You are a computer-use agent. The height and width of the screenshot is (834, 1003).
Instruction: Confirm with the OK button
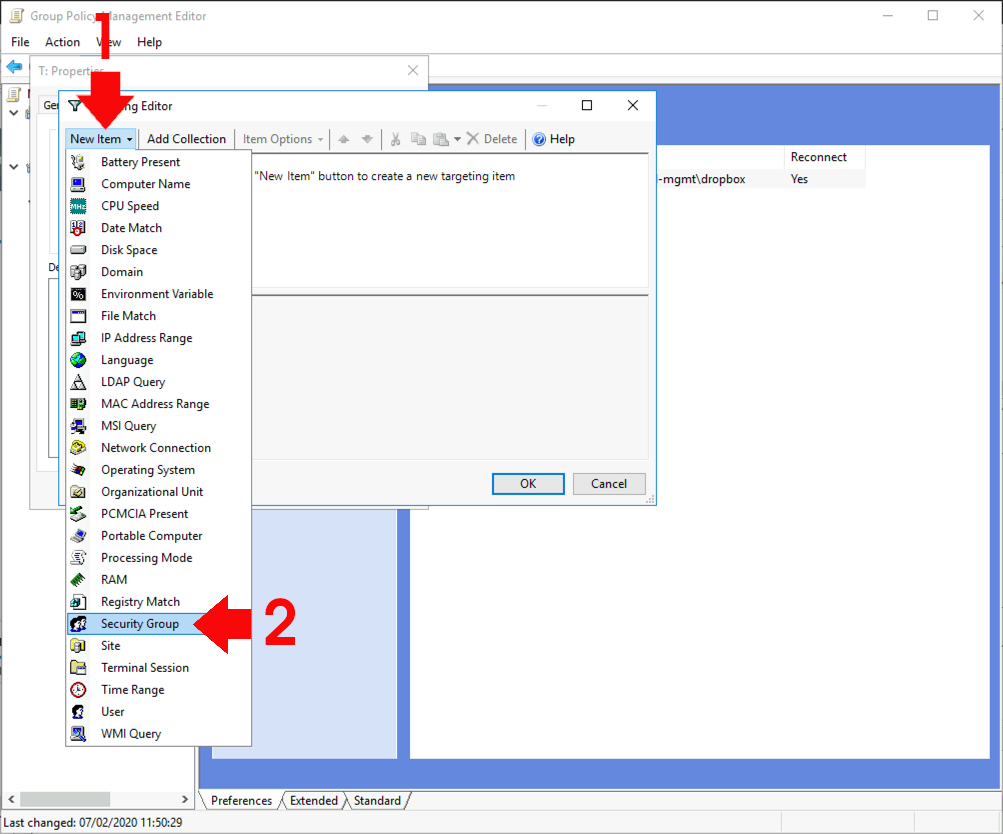tap(527, 483)
